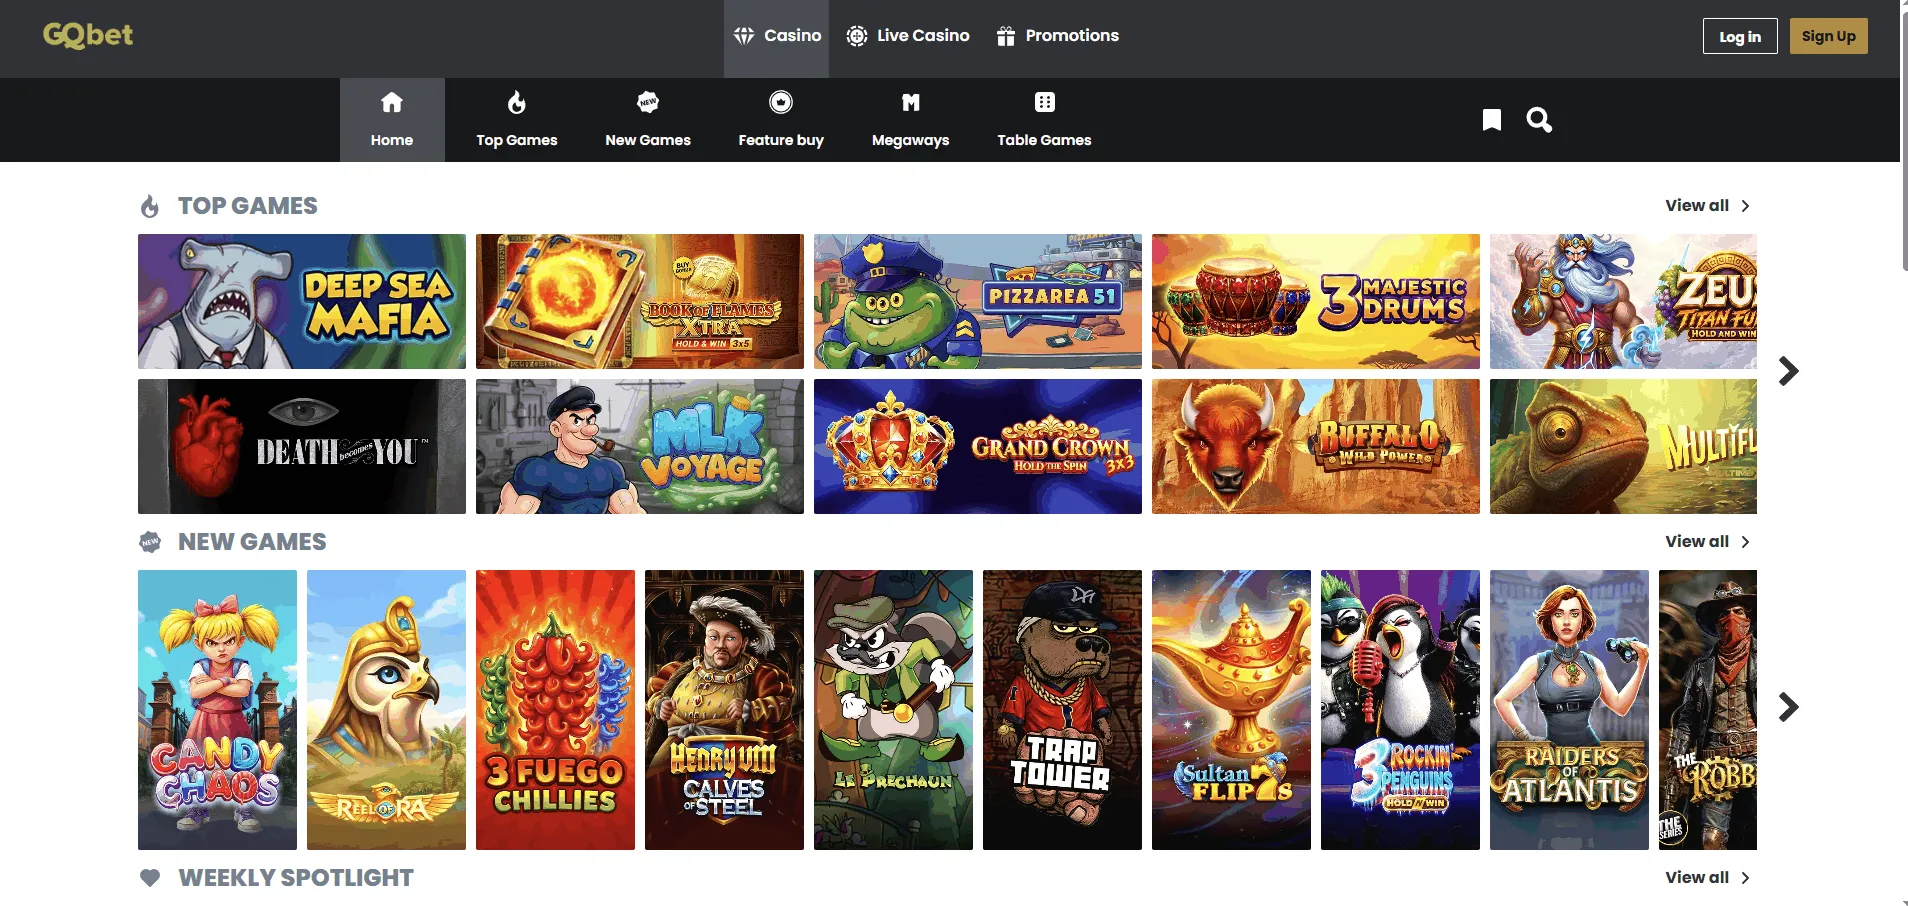Open 3 Rockin' Penguins game

pyautogui.click(x=1400, y=710)
